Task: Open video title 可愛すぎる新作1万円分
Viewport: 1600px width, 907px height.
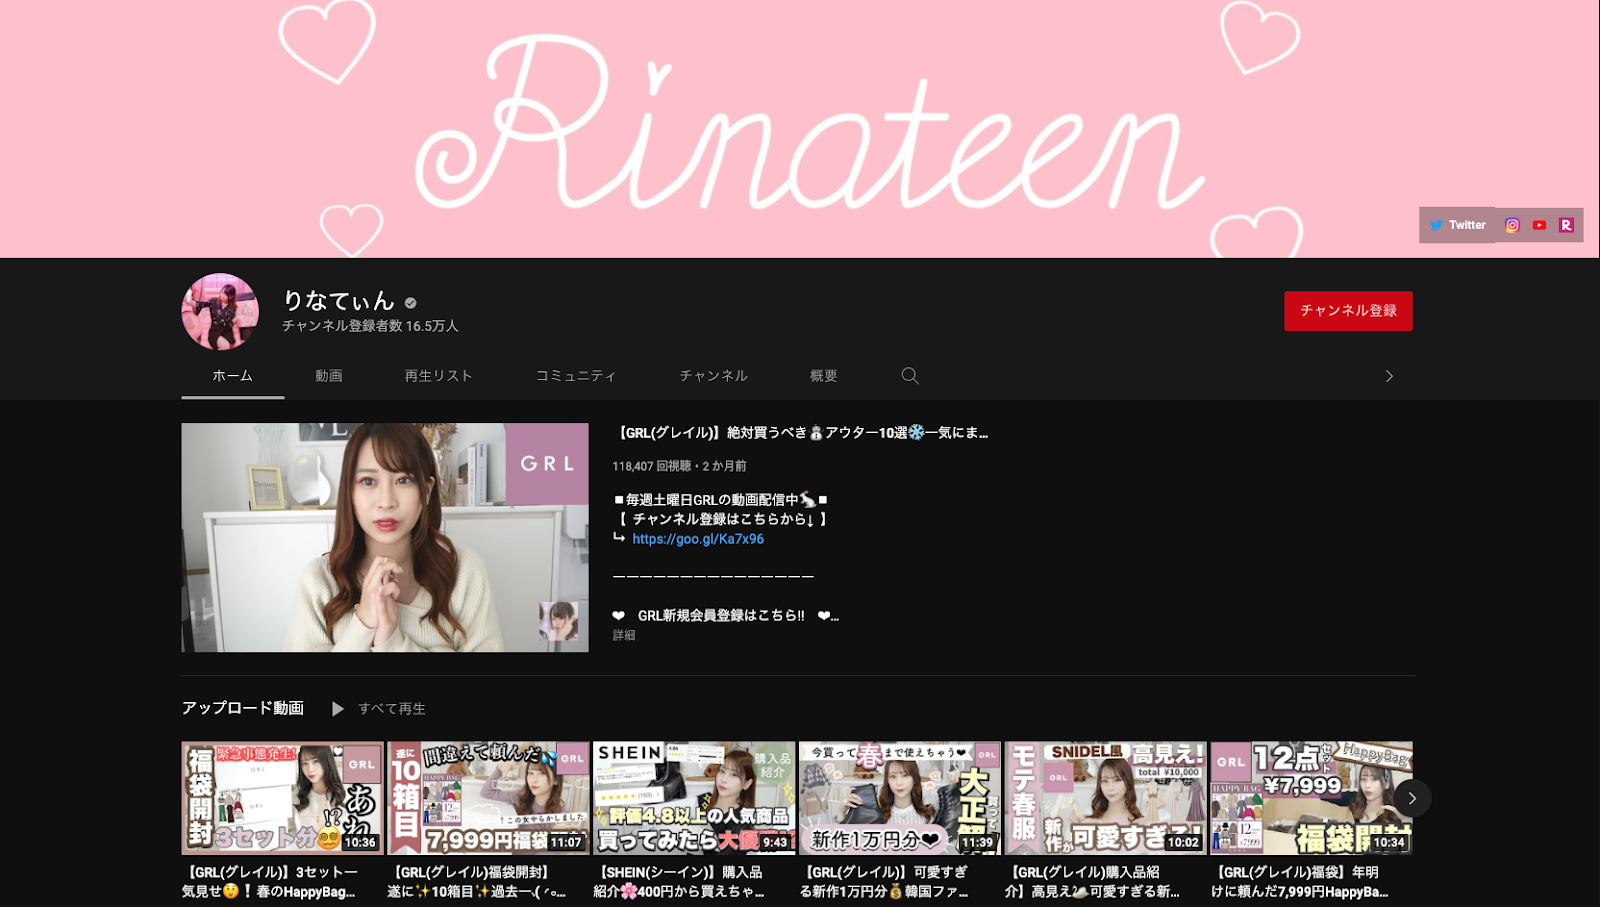Action: click(885, 882)
